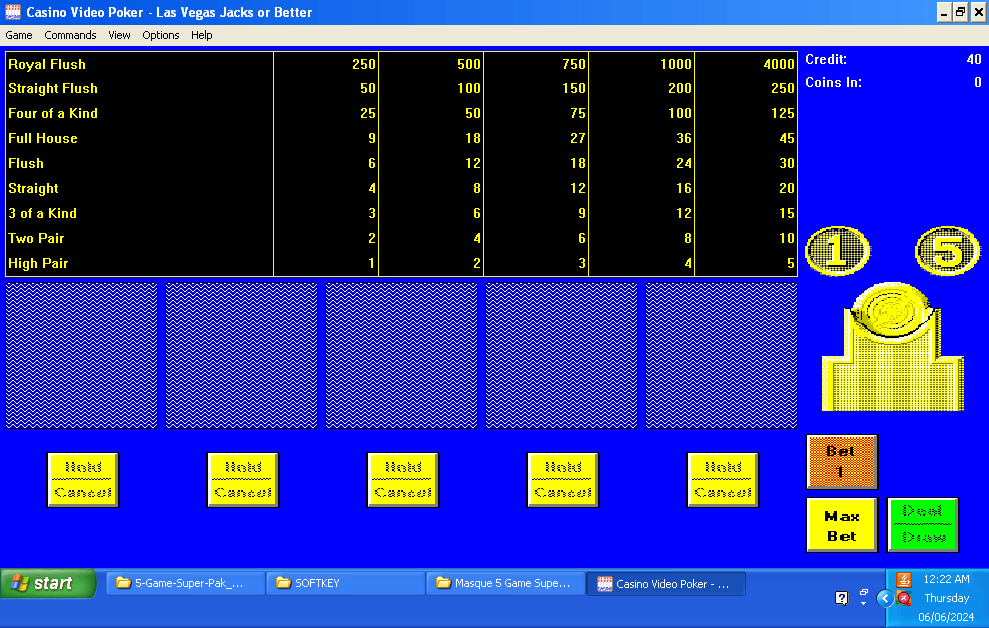Screen dimensions: 989x628
Task: Click the gold coin slot machine graphic
Action: point(892,347)
